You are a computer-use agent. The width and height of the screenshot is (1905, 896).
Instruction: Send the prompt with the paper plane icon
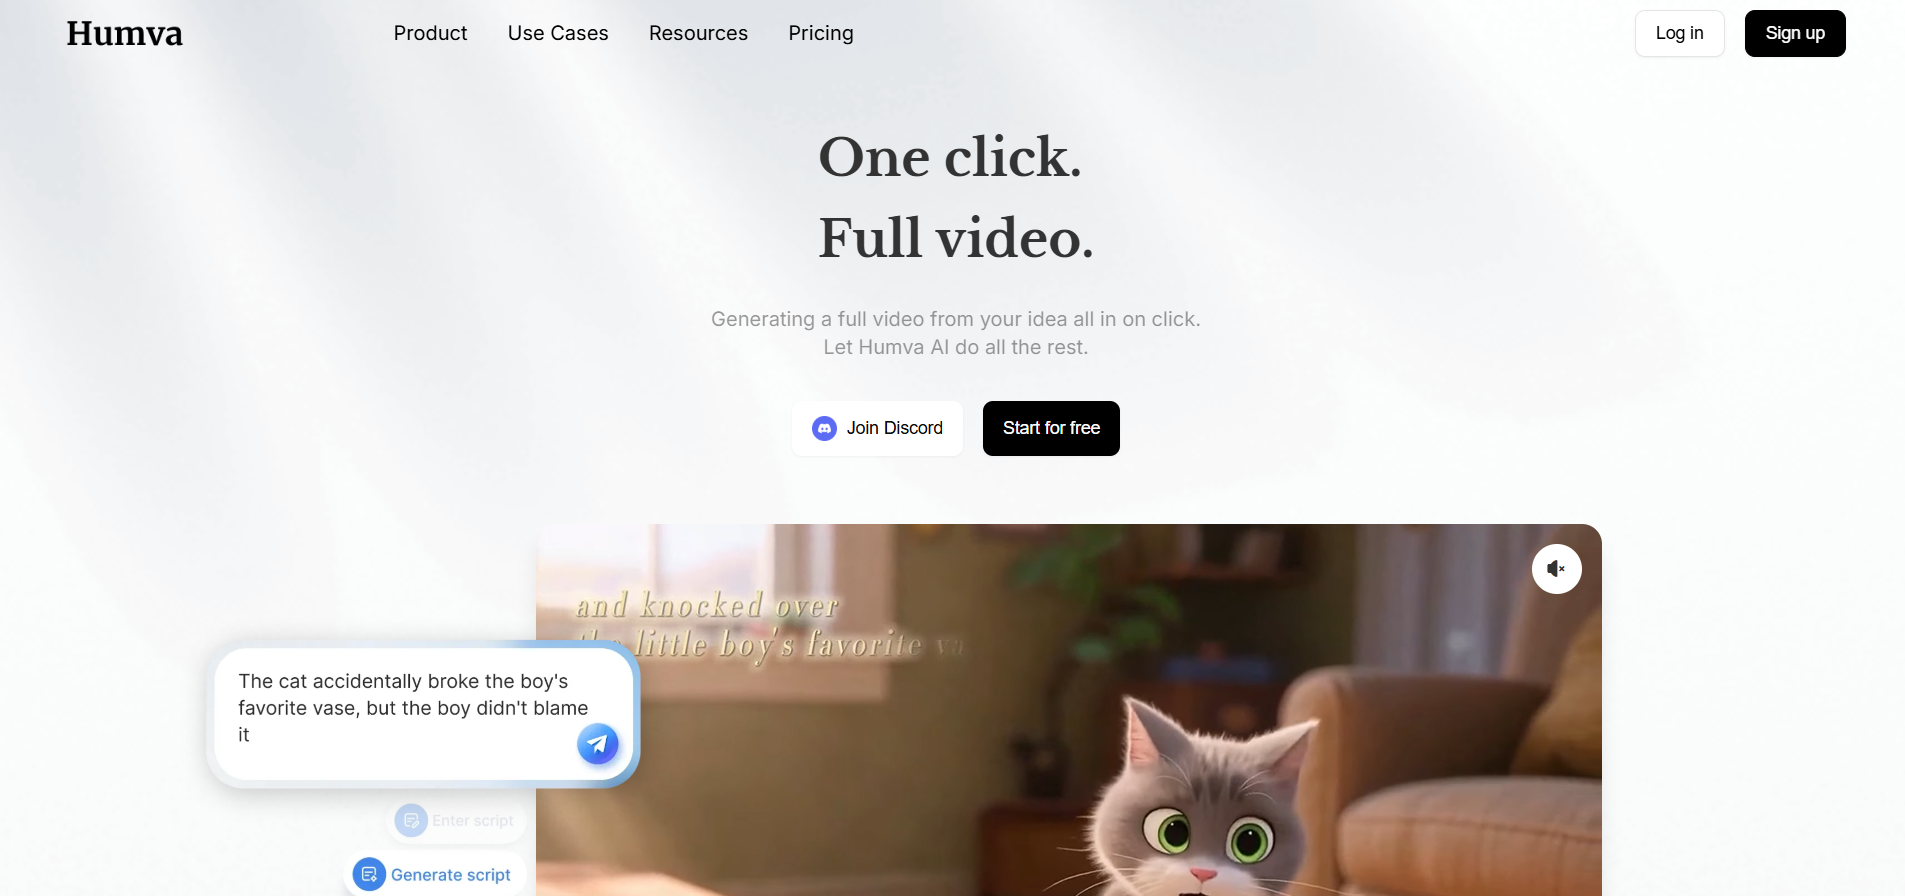pos(598,744)
